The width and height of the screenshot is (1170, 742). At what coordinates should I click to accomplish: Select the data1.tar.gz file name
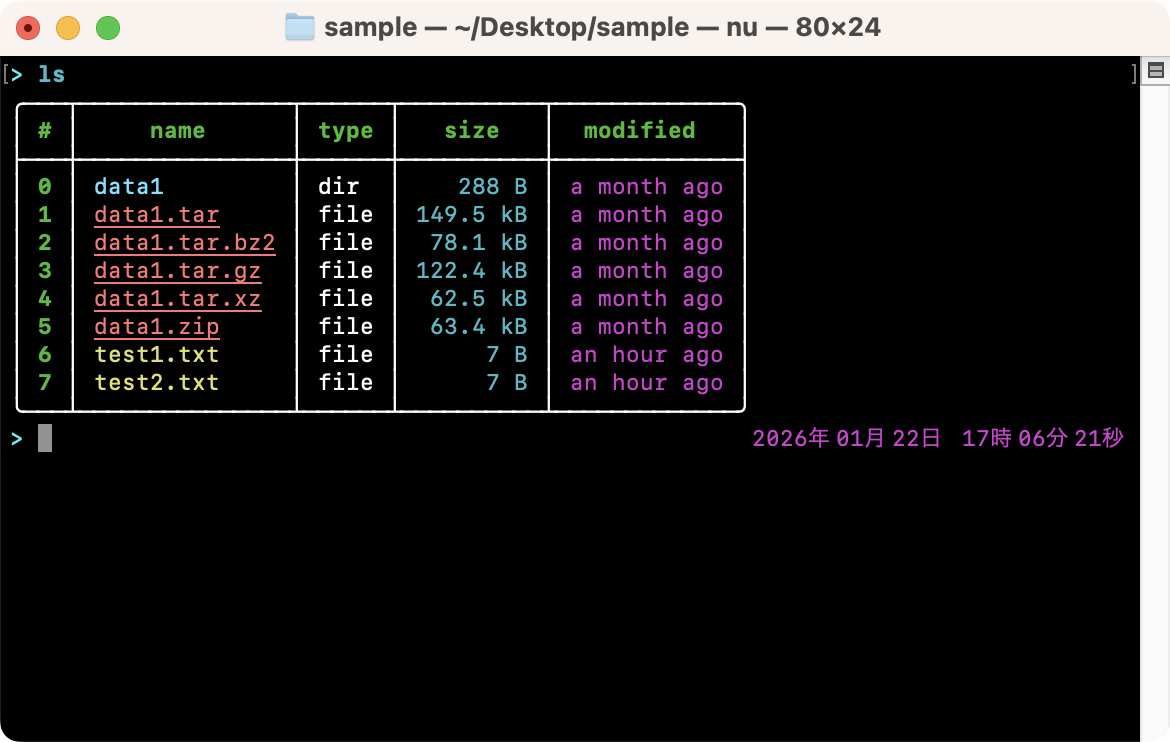tap(177, 271)
